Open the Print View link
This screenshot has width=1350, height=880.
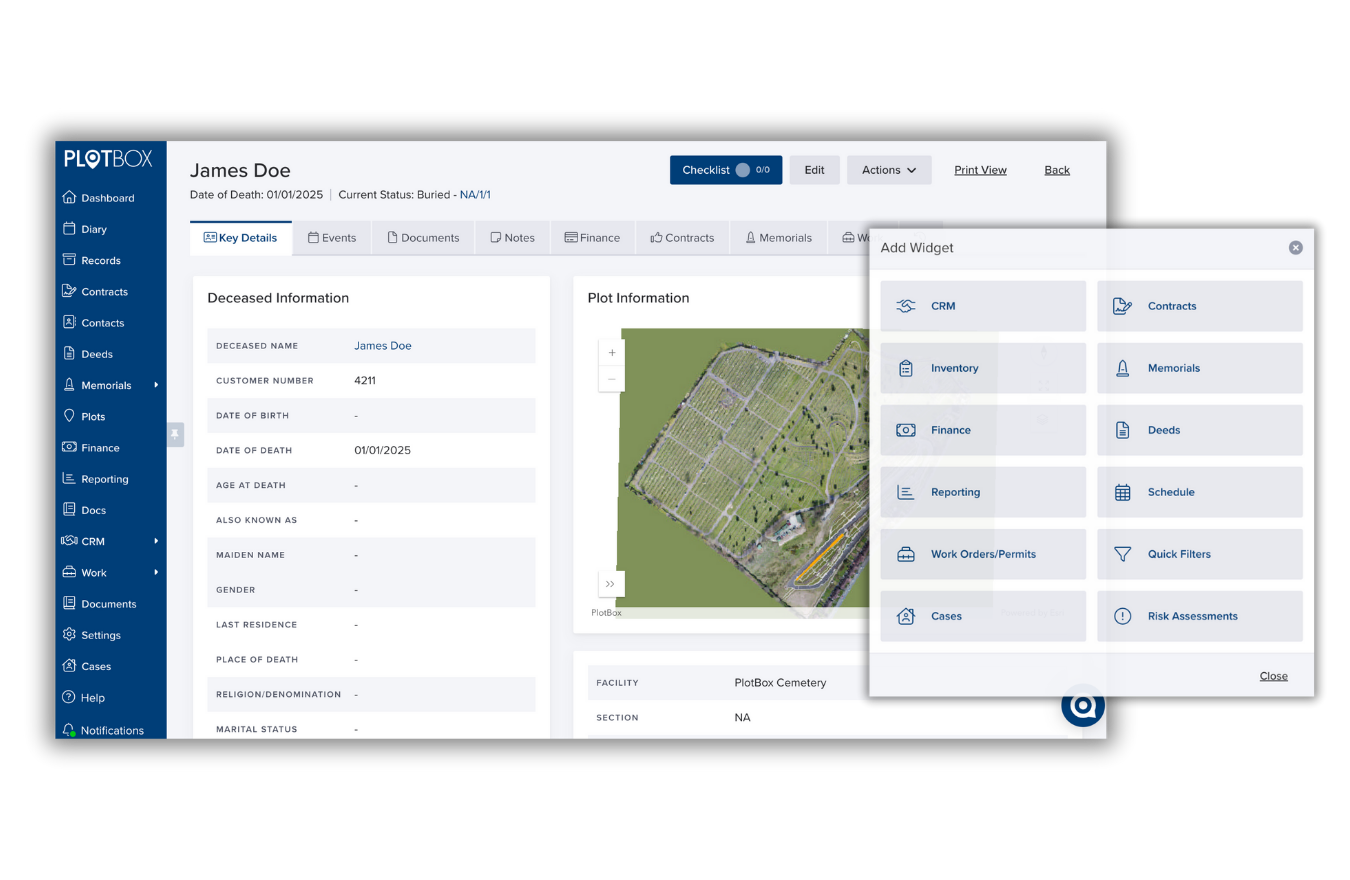[x=980, y=170]
